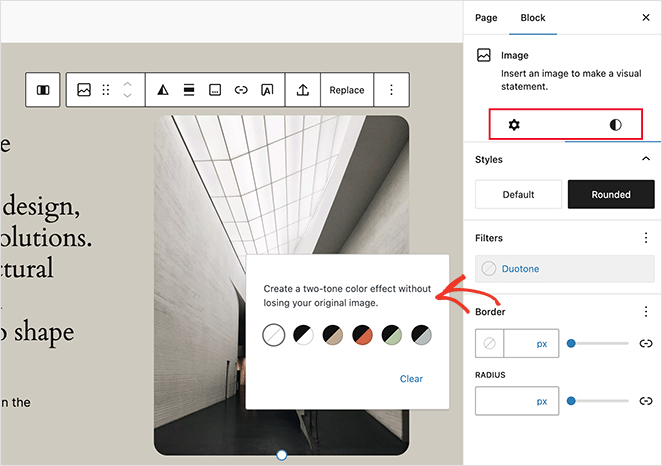Open the toolbar options three-dot menu
662x466 pixels.
click(x=391, y=90)
